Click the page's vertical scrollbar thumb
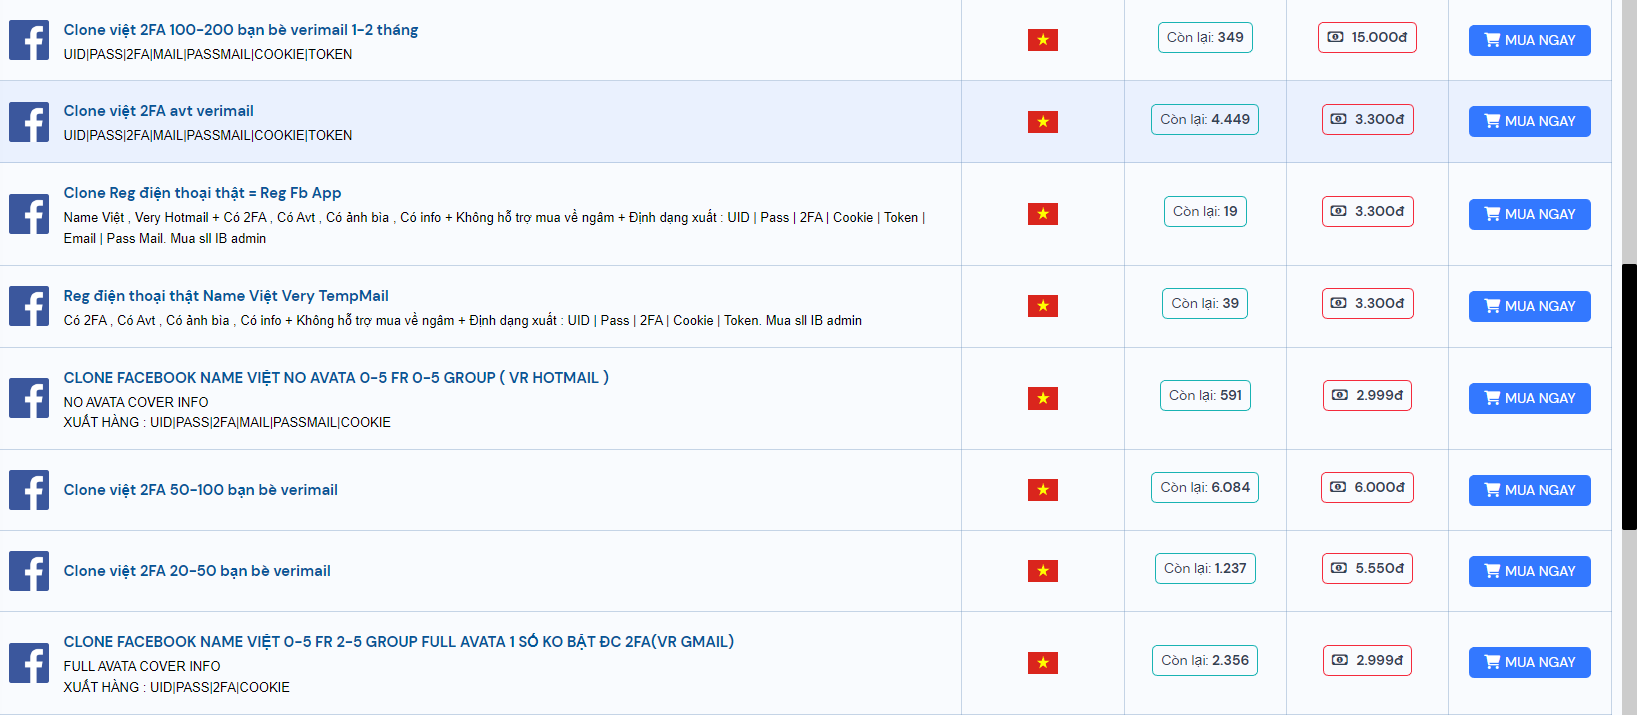1637x715 pixels. click(x=1629, y=397)
